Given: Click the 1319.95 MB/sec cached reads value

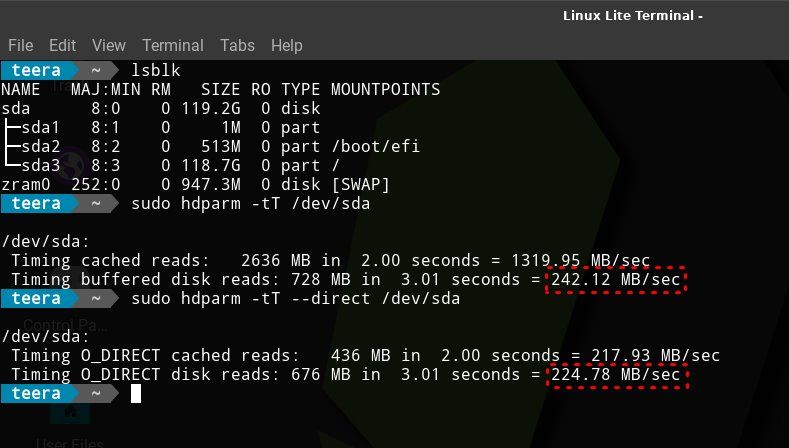Looking at the screenshot, I should click(x=581, y=260).
